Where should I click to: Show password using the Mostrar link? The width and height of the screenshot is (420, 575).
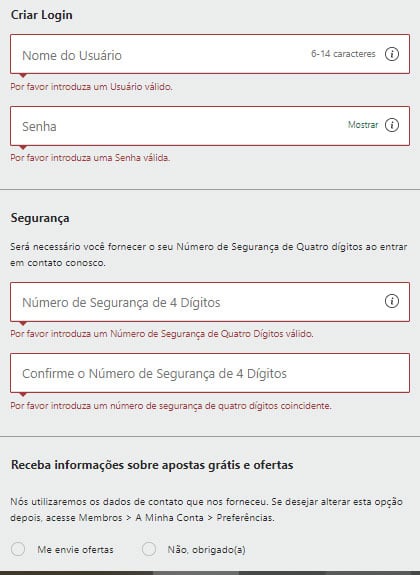pyautogui.click(x=363, y=125)
